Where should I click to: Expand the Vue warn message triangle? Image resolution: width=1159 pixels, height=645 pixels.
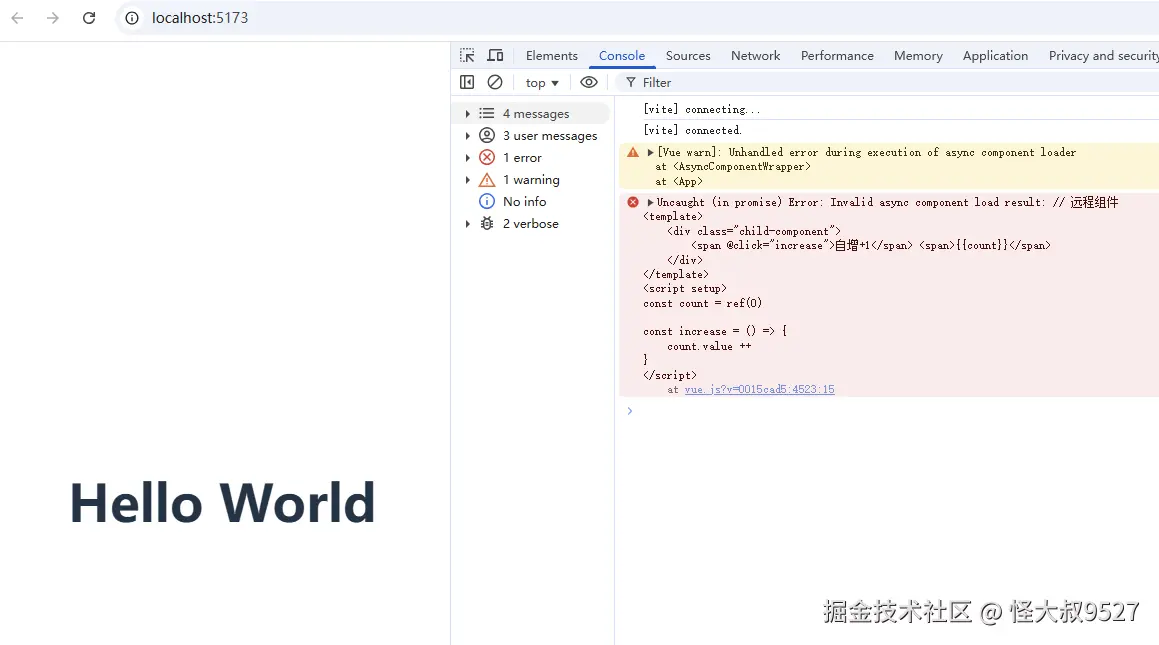(x=650, y=152)
